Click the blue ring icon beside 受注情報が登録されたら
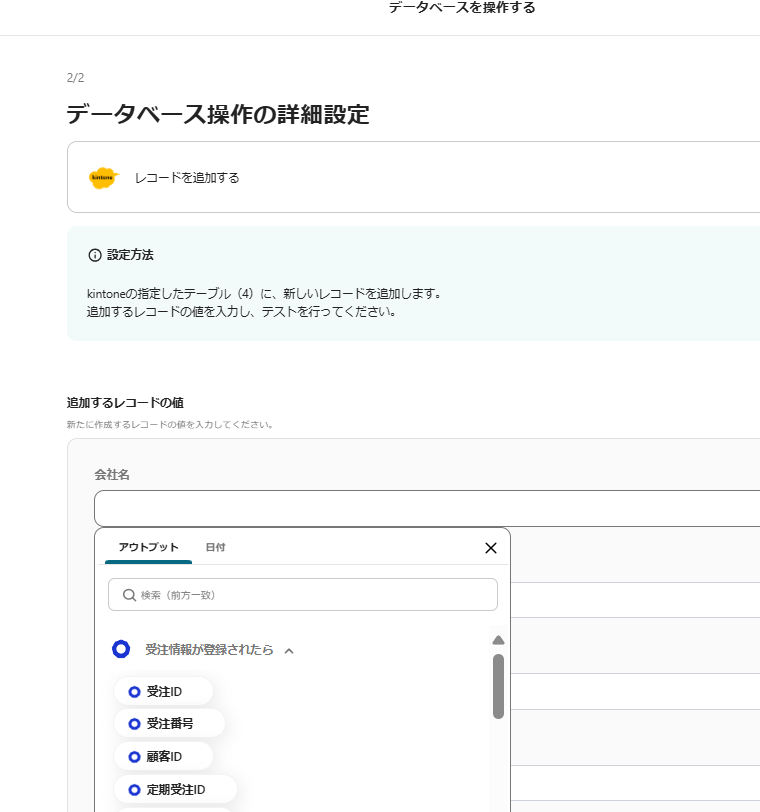 point(121,650)
